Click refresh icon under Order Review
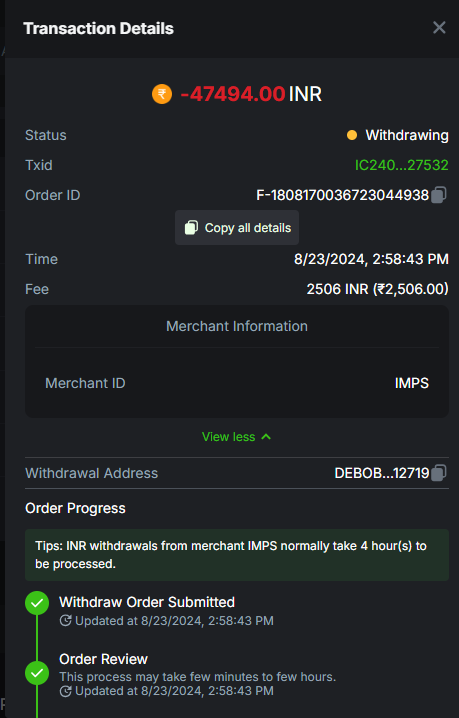This screenshot has height=718, width=459. pos(66,691)
